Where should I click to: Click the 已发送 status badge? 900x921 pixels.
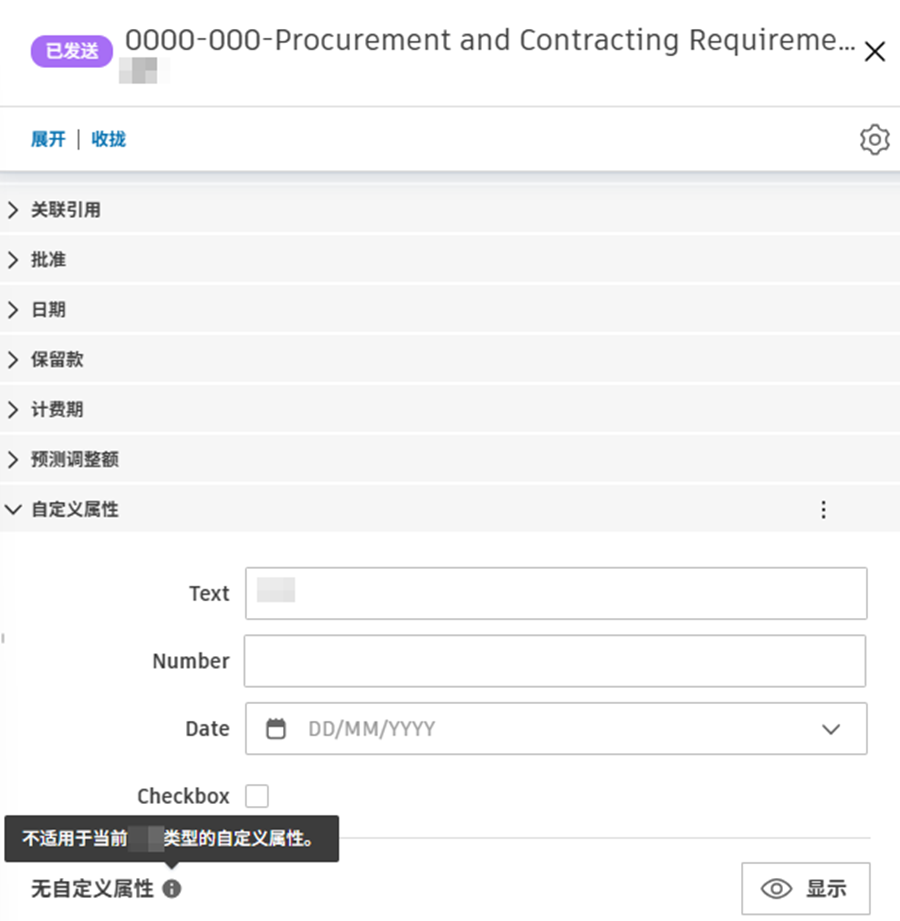point(70,48)
